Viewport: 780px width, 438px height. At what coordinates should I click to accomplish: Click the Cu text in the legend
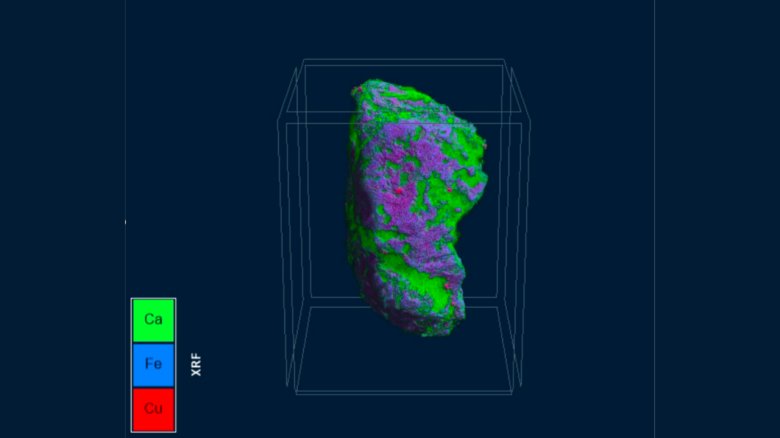point(153,409)
